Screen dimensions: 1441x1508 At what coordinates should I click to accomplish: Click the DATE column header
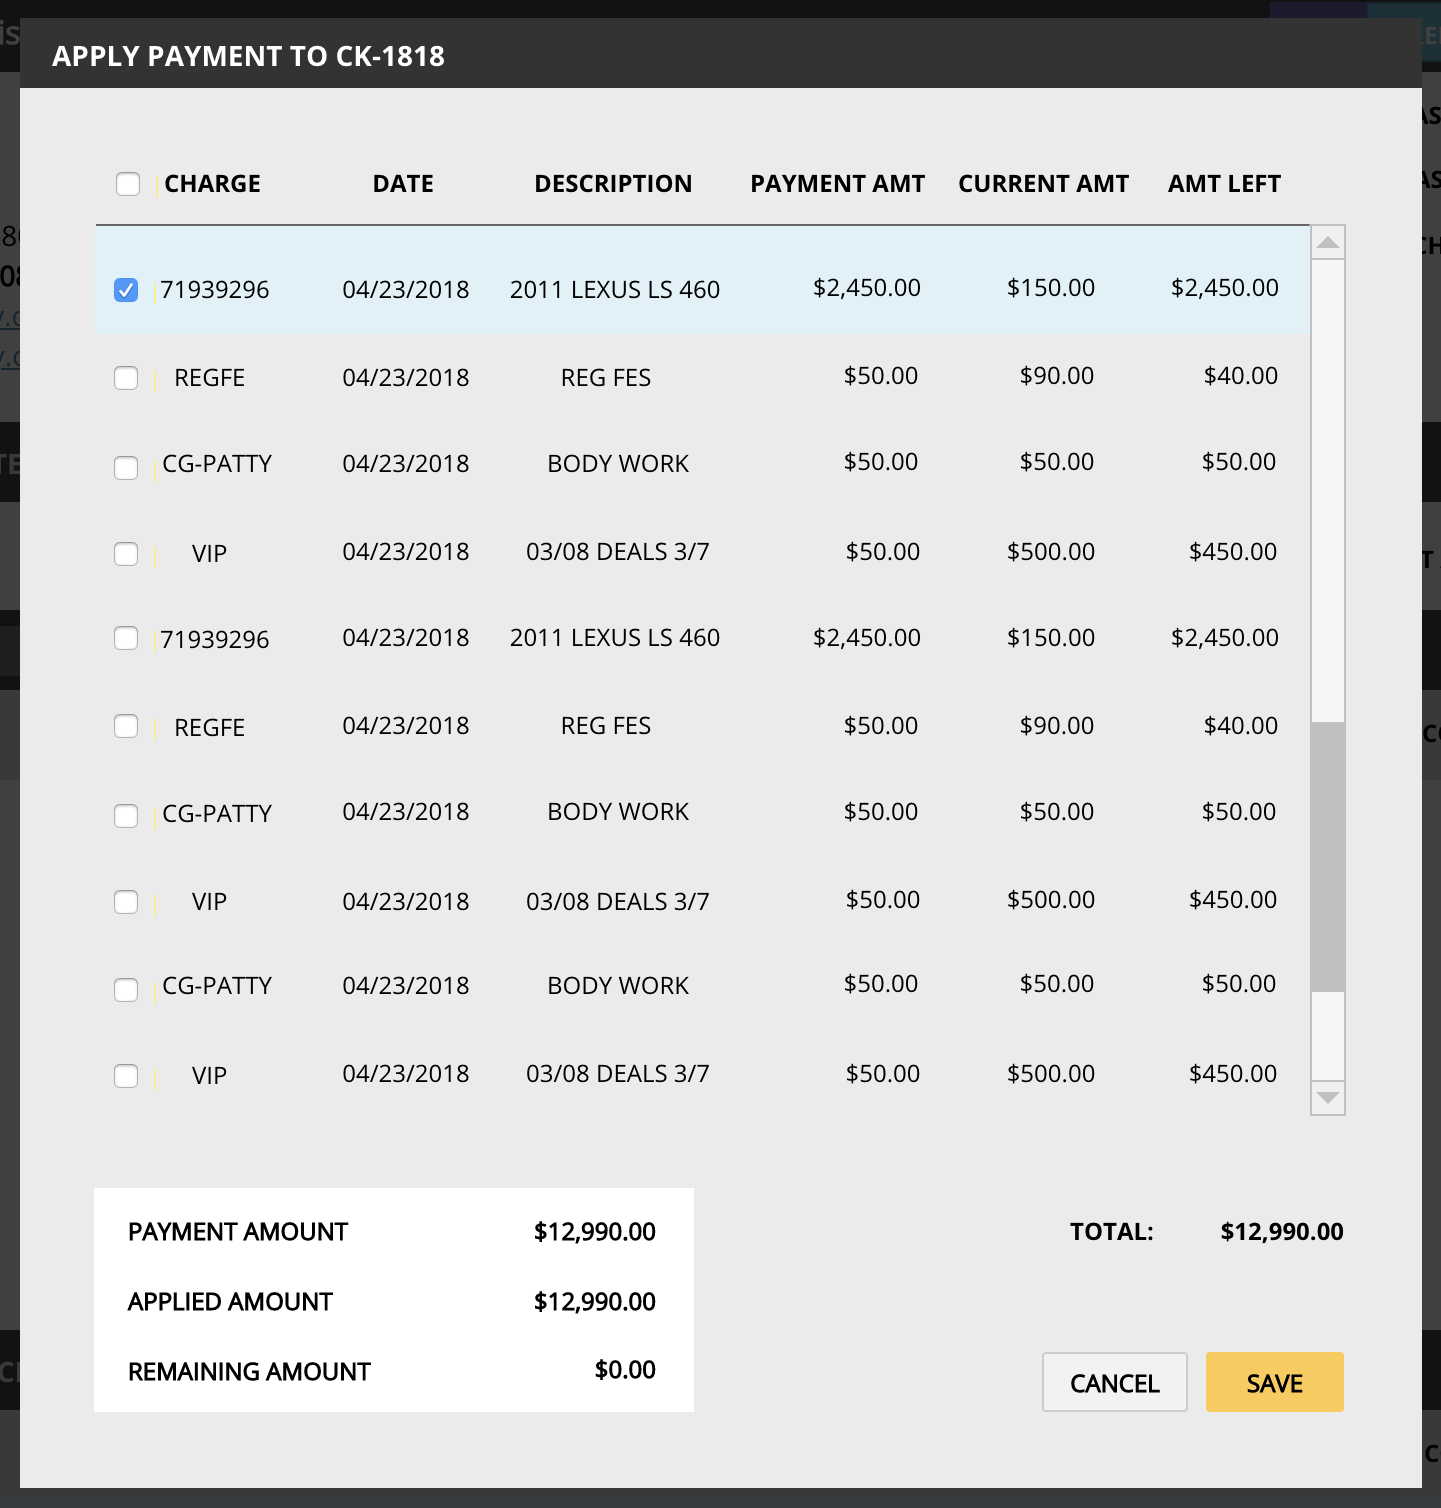(x=403, y=184)
